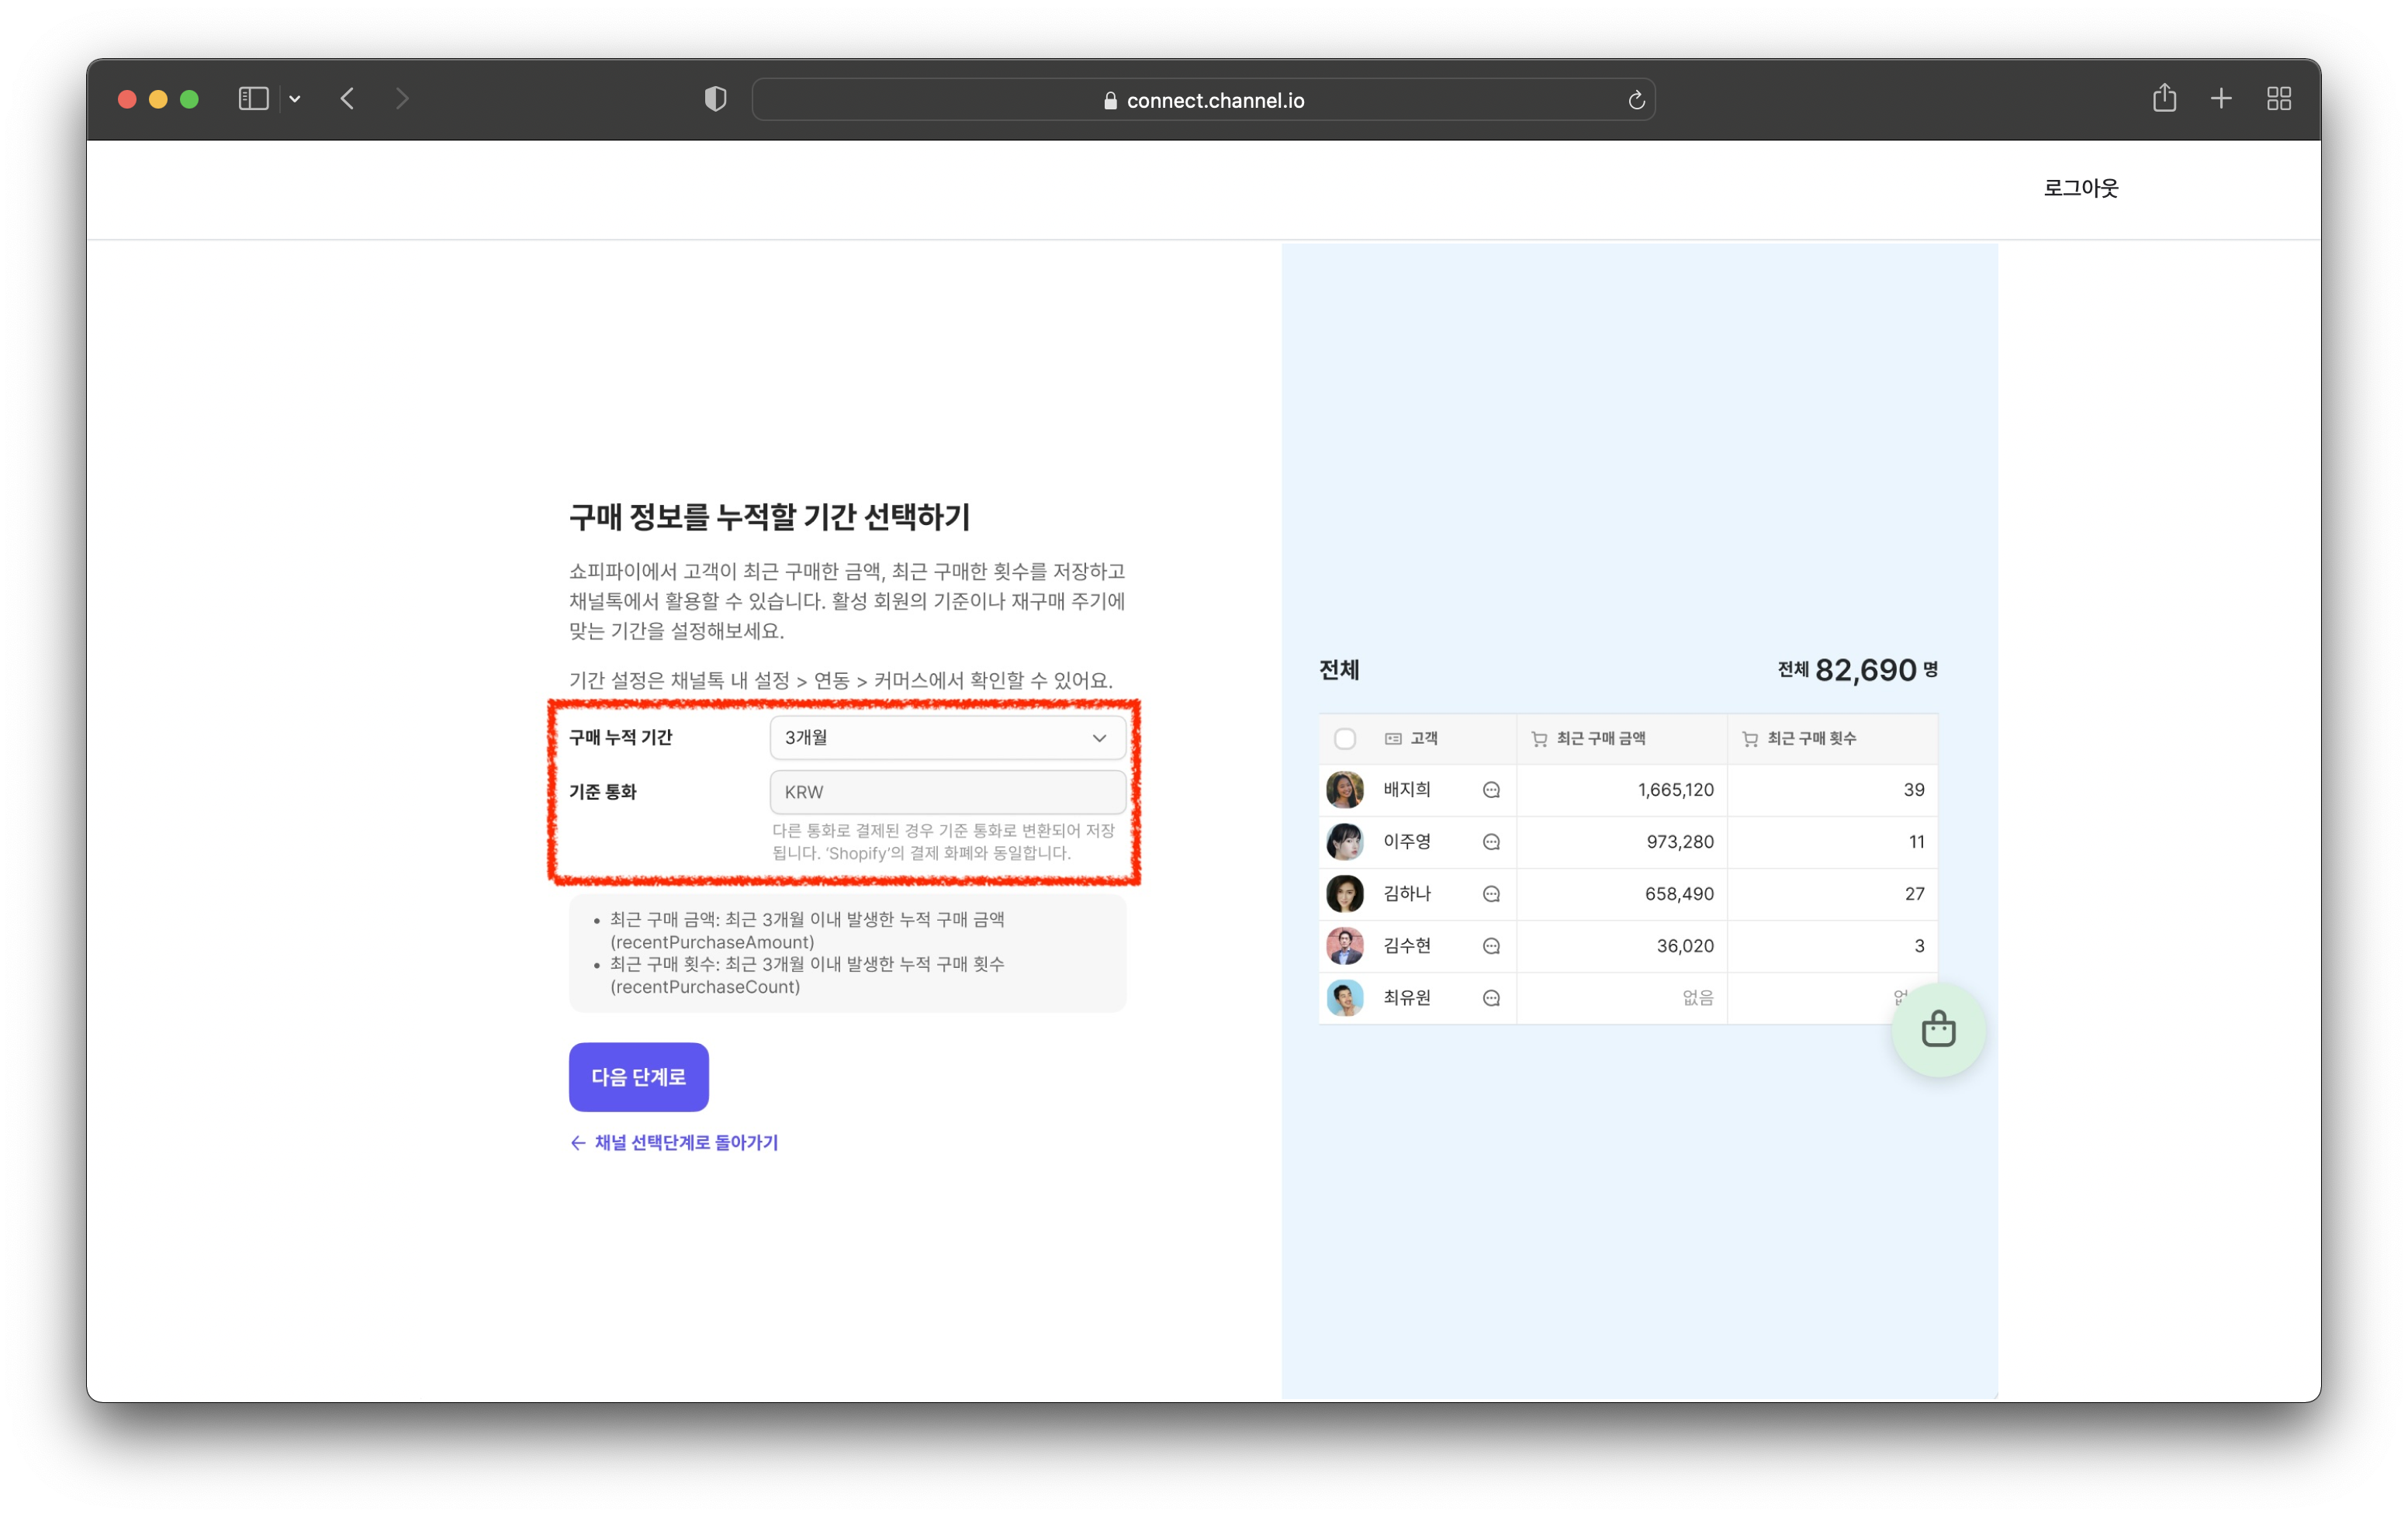Click the 최근 구매 횟수 column header
The width and height of the screenshot is (2408, 1517).
pyautogui.click(x=1810, y=739)
